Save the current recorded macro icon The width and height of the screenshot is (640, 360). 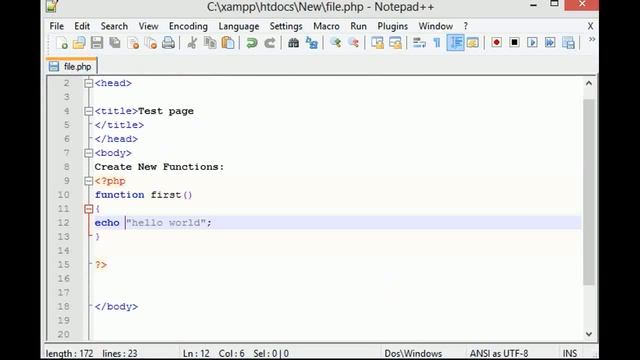pyautogui.click(x=568, y=43)
